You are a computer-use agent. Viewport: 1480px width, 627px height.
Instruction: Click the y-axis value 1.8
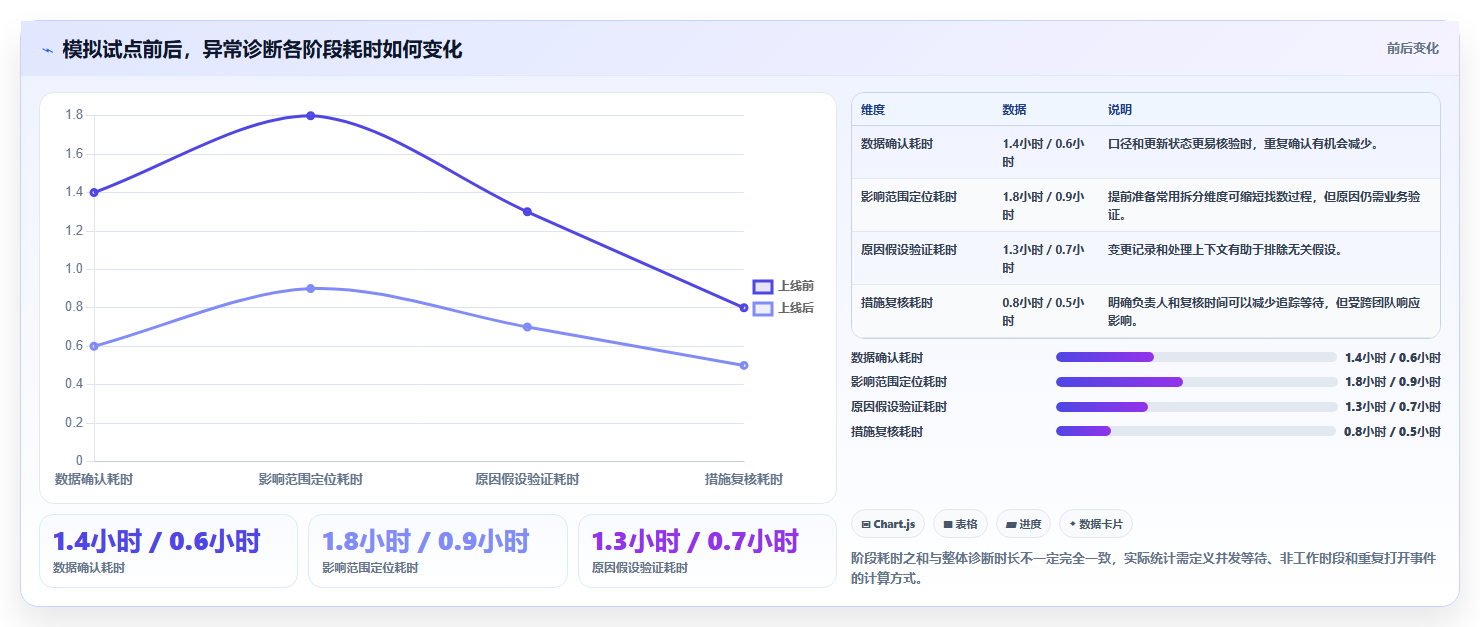point(74,115)
